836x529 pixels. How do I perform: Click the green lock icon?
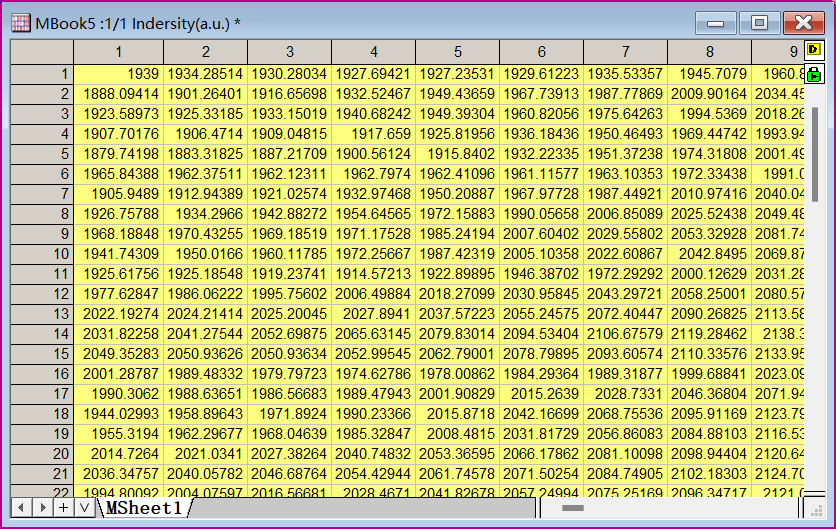click(x=814, y=74)
